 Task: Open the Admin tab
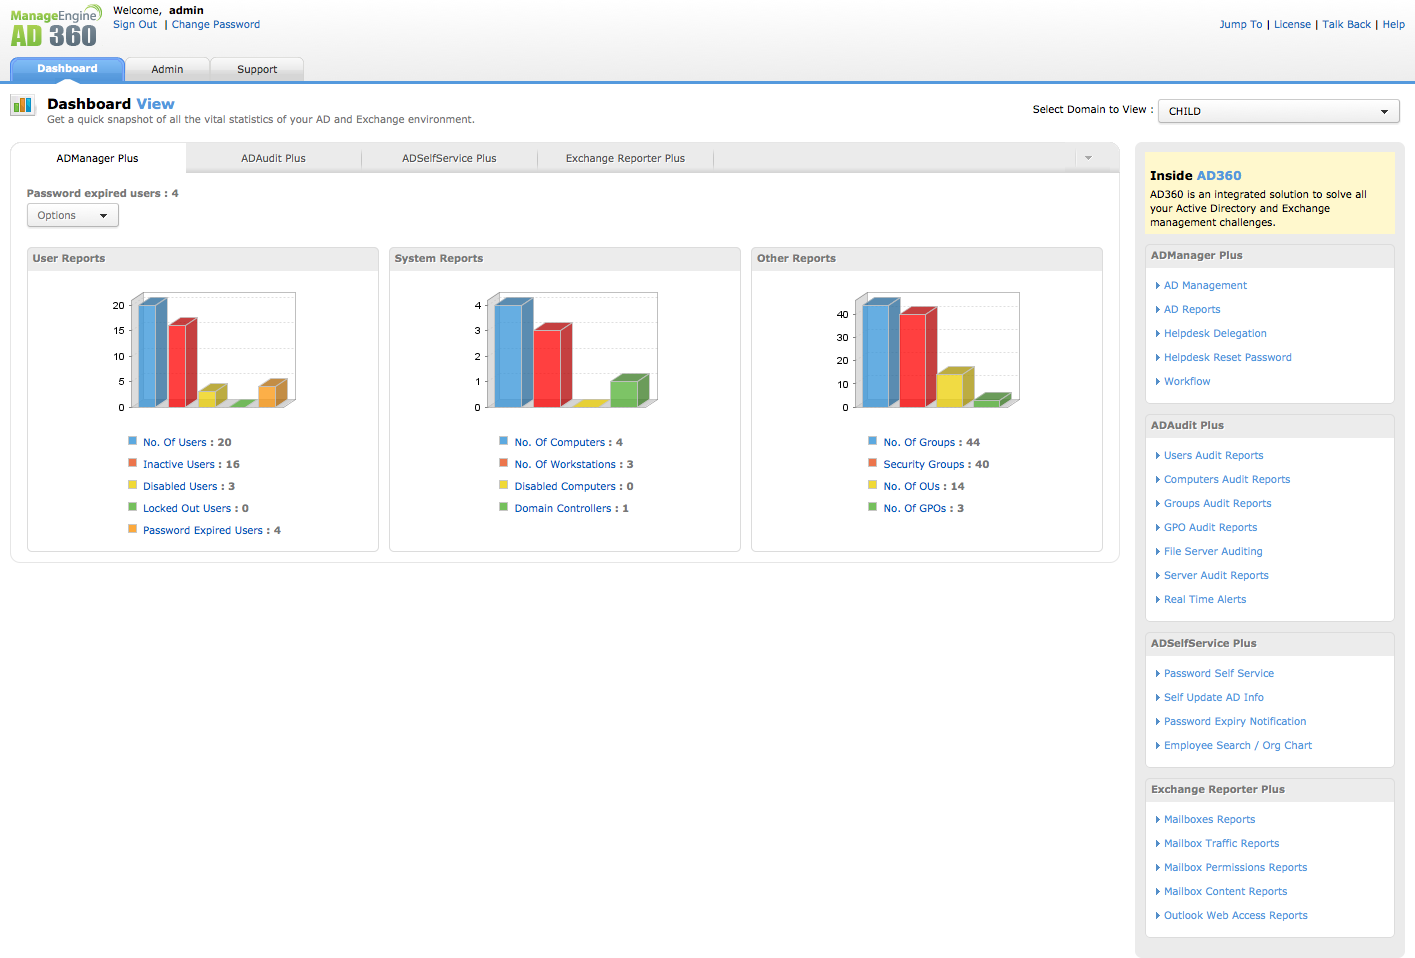pos(167,69)
